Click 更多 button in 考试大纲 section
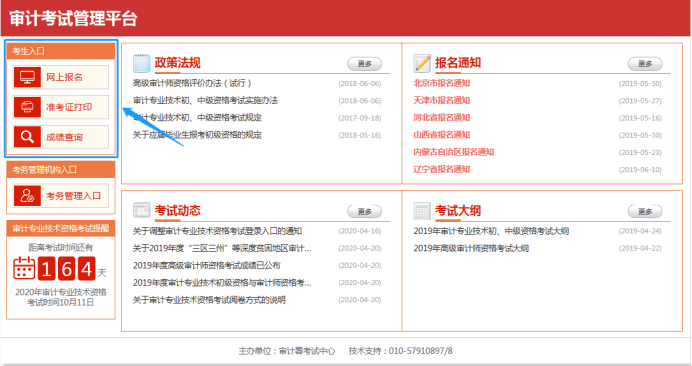The height and width of the screenshot is (366, 692). [x=645, y=211]
